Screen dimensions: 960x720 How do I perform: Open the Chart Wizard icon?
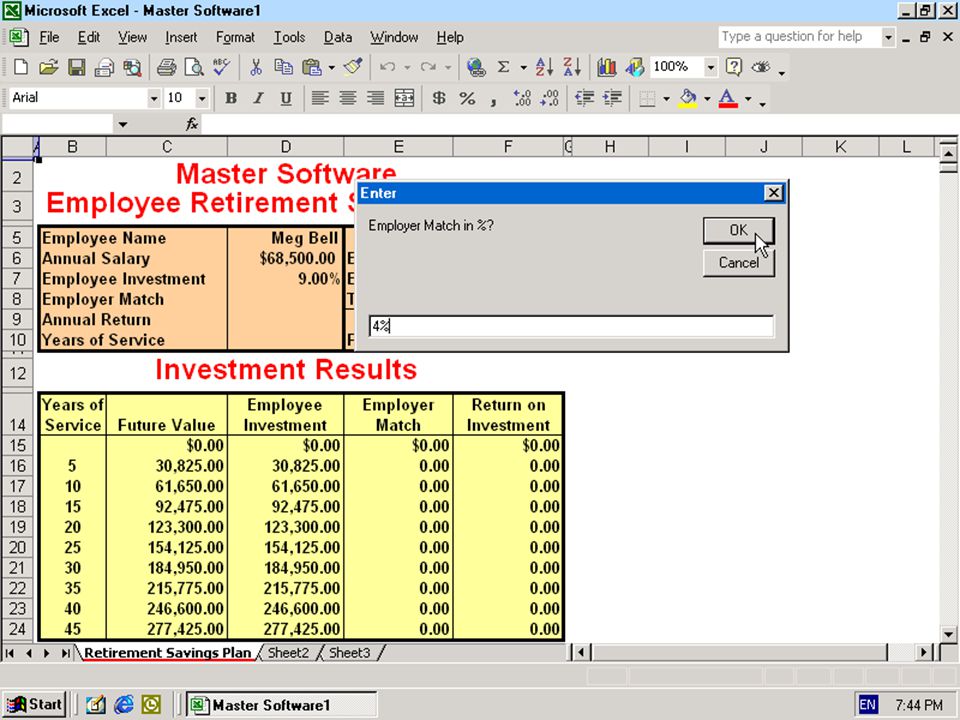click(606, 67)
